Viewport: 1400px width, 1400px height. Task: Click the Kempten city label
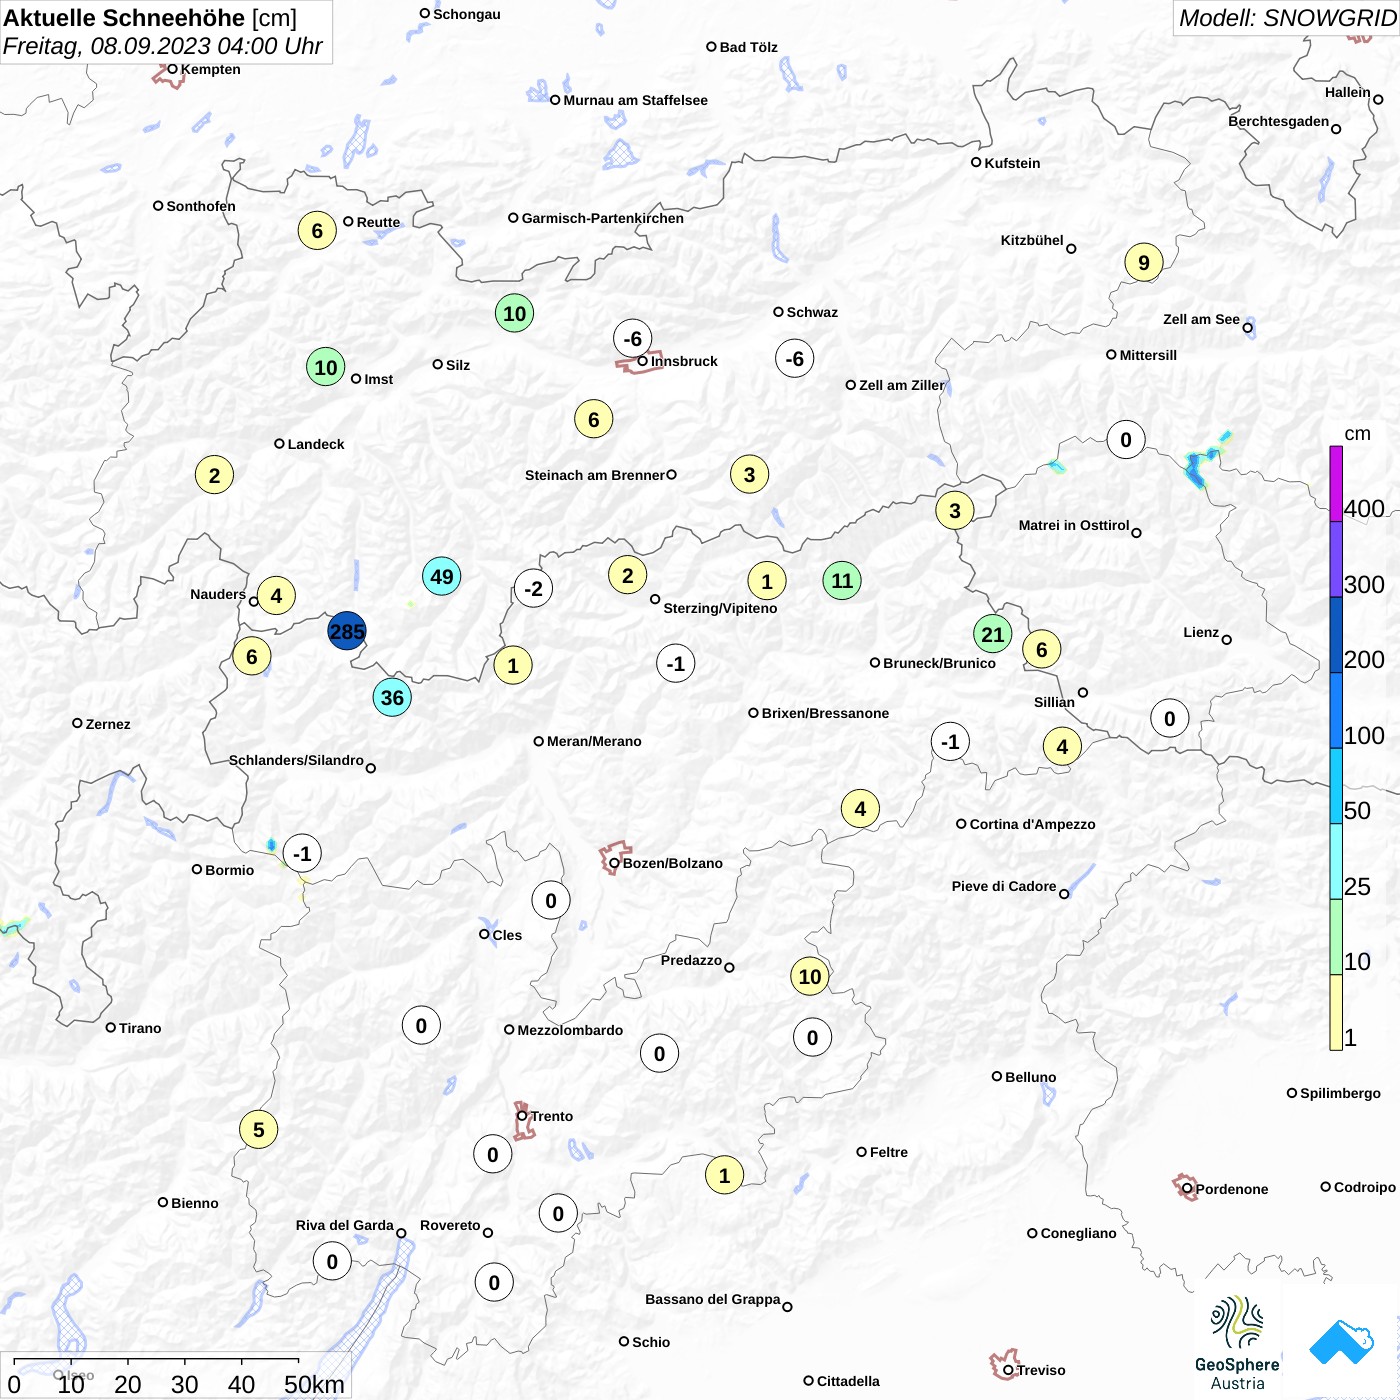click(210, 69)
